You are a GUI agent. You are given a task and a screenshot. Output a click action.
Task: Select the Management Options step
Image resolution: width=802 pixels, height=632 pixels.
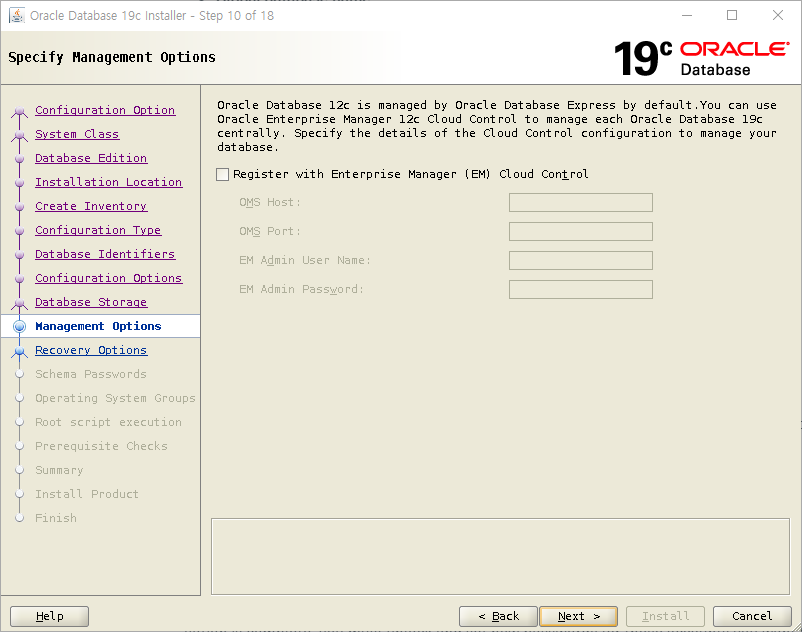98,326
